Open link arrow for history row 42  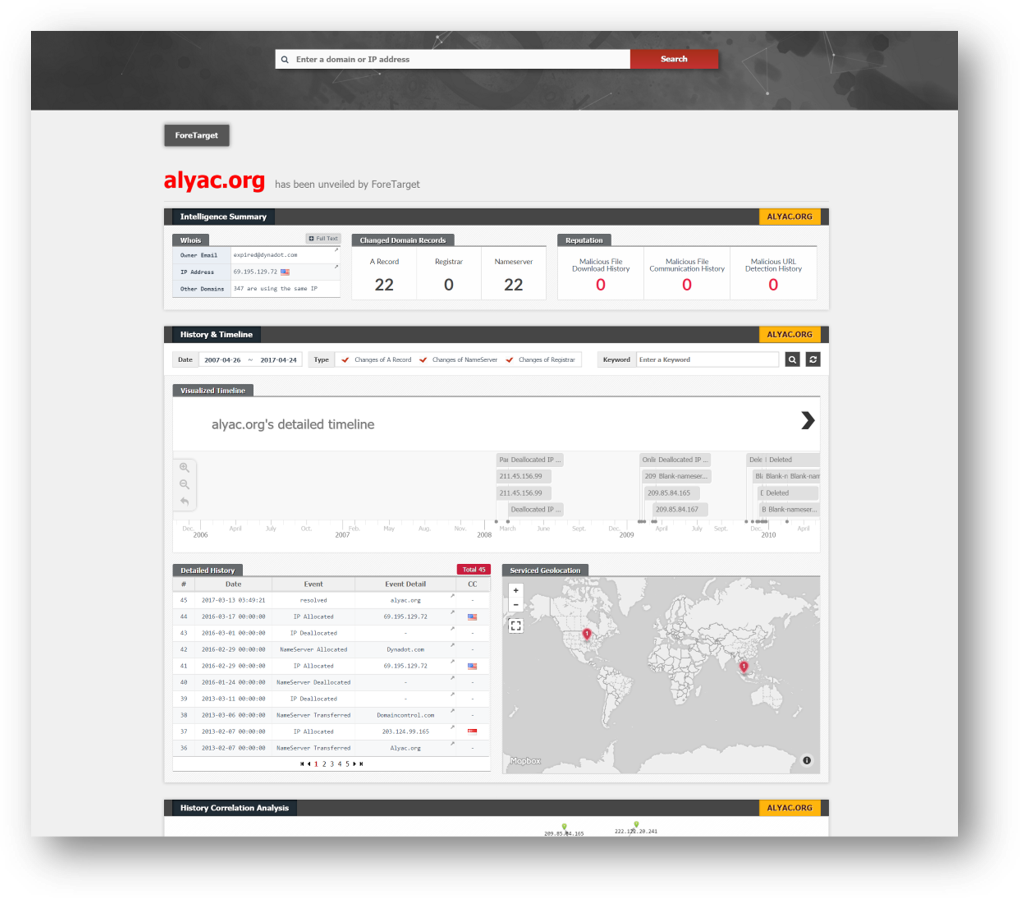point(453,646)
